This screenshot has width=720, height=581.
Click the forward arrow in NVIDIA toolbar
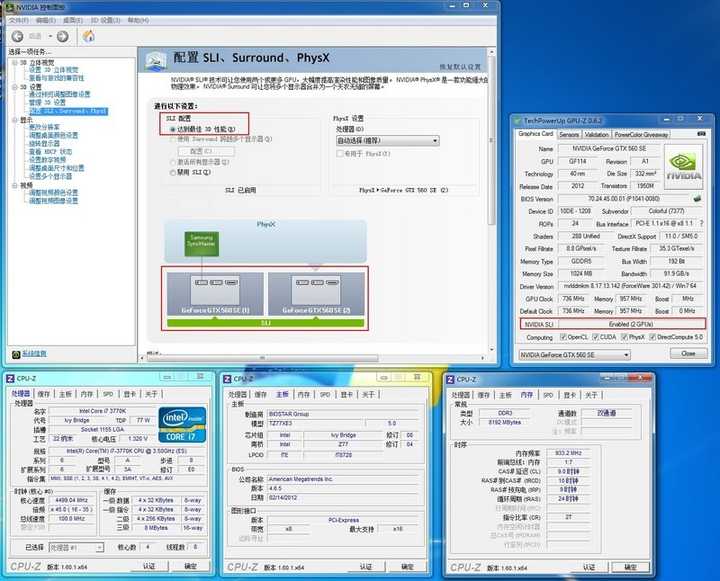[62, 36]
